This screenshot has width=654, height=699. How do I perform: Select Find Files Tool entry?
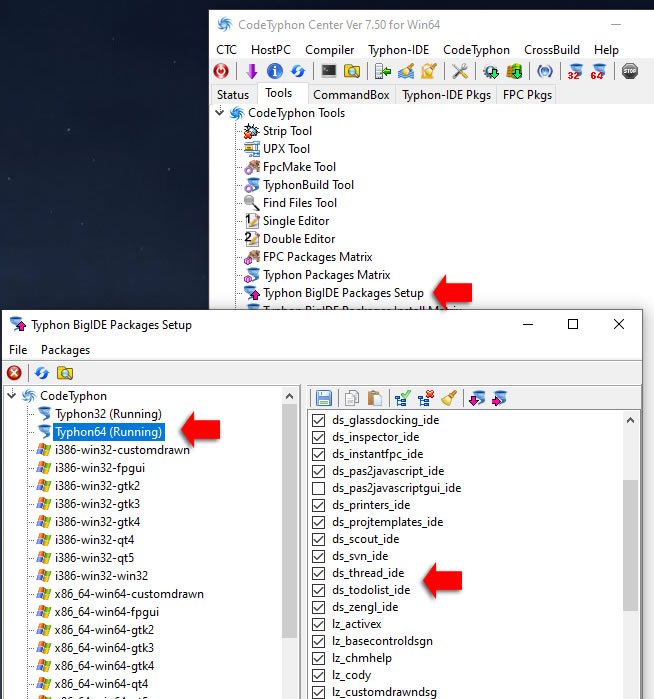[x=300, y=203]
